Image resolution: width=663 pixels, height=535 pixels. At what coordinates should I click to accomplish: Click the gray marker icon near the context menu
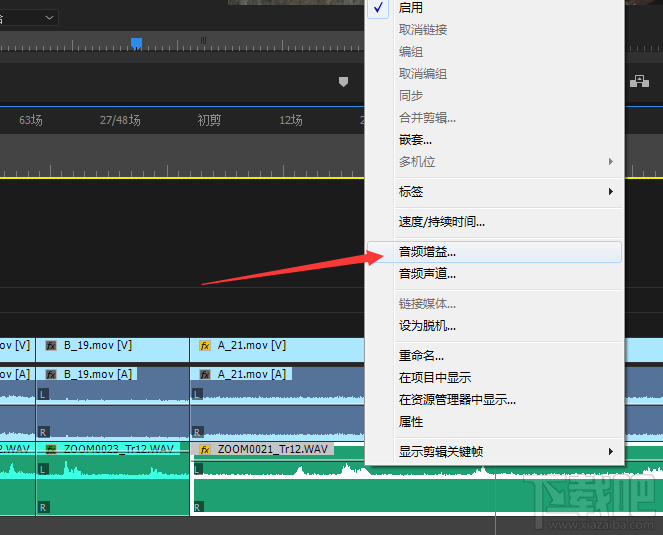(x=343, y=82)
